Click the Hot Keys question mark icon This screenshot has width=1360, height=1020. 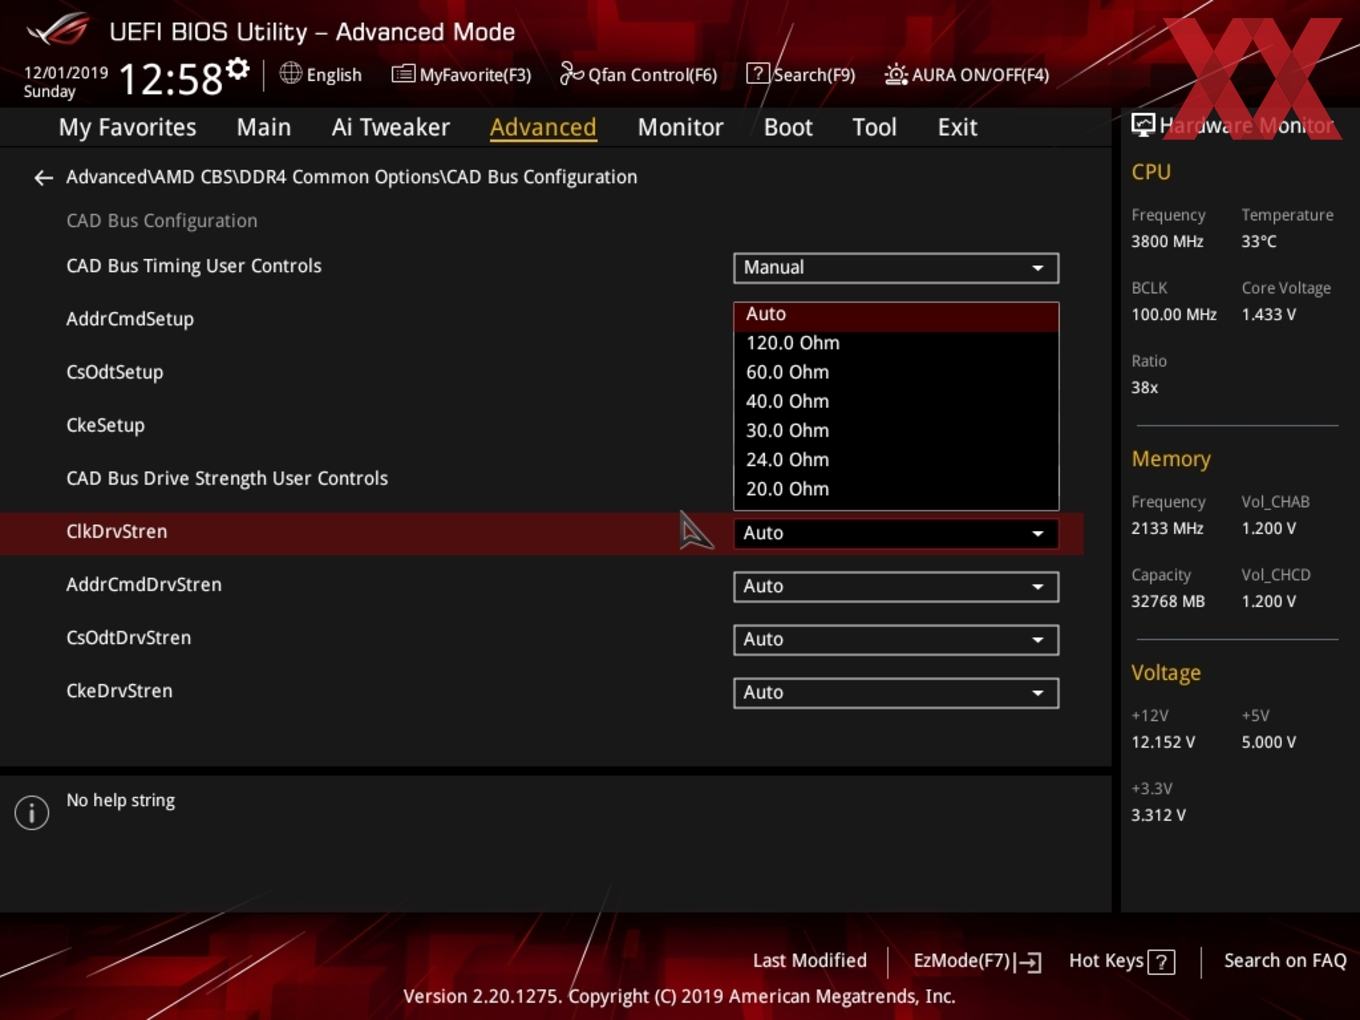coord(1161,962)
